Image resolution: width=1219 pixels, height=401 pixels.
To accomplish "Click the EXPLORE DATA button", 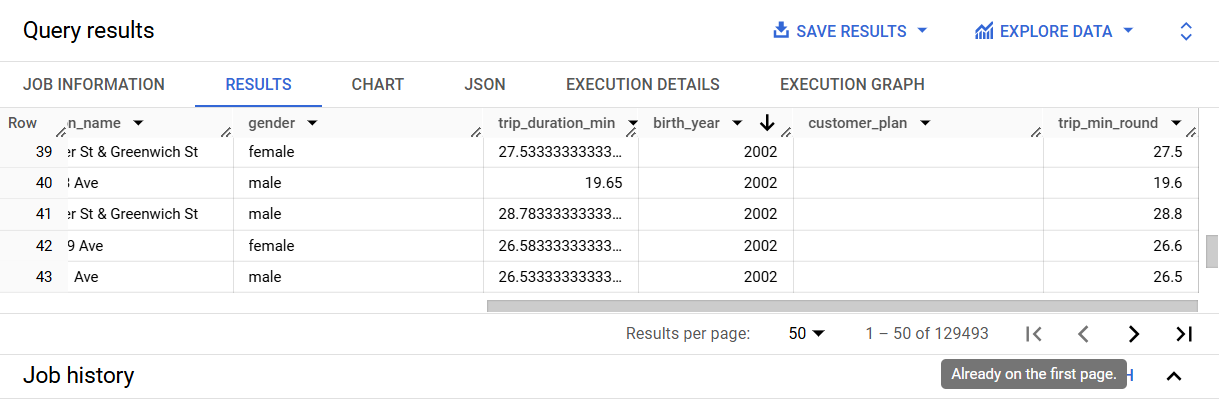I will pyautogui.click(x=1055, y=31).
